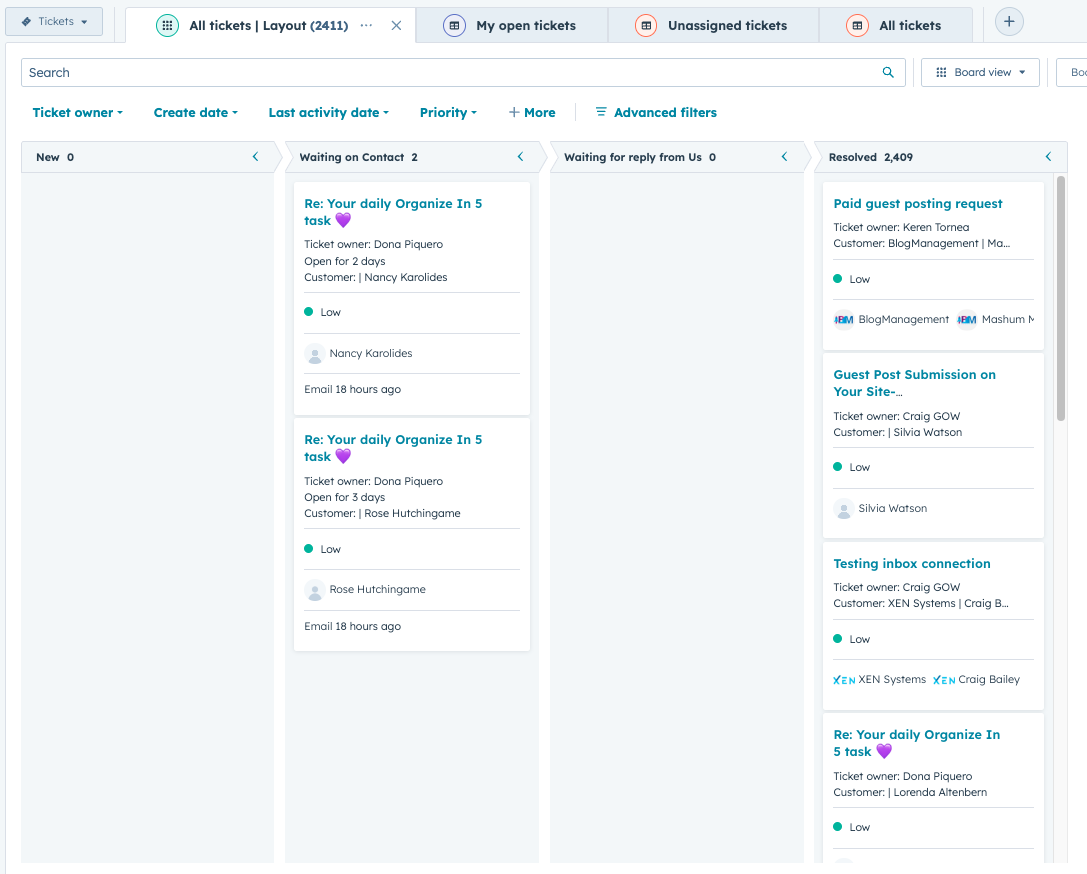Click the My open tickets table icon

(454, 26)
